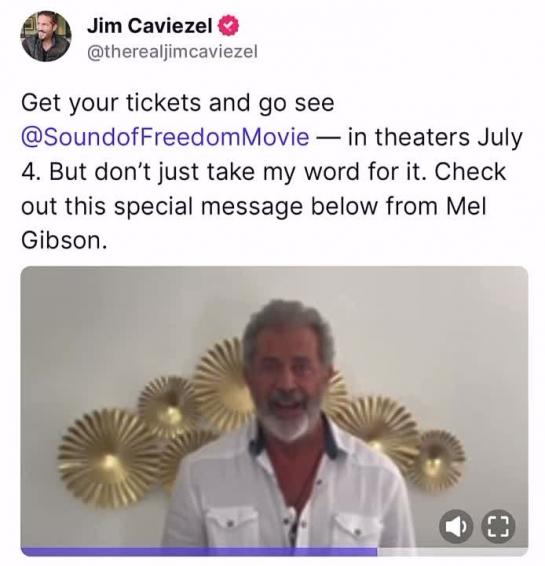Image resolution: width=545 pixels, height=566 pixels.
Task: Pause the video by clicking the man's face
Action: [287, 375]
